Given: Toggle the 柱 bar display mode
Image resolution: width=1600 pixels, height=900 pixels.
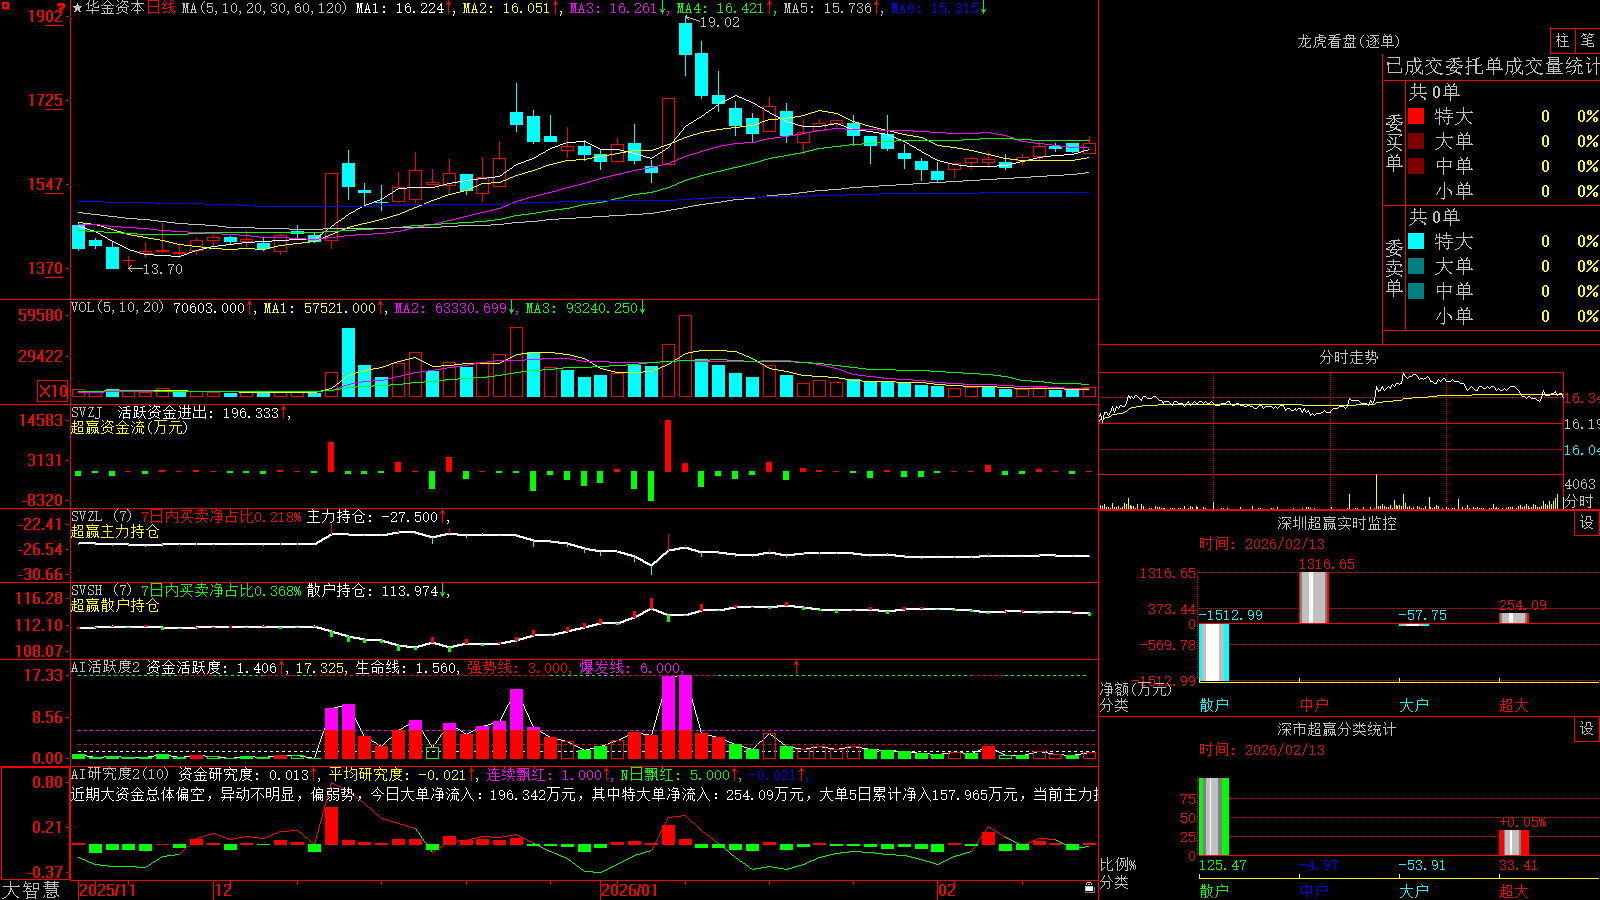Looking at the screenshot, I should [x=1561, y=40].
